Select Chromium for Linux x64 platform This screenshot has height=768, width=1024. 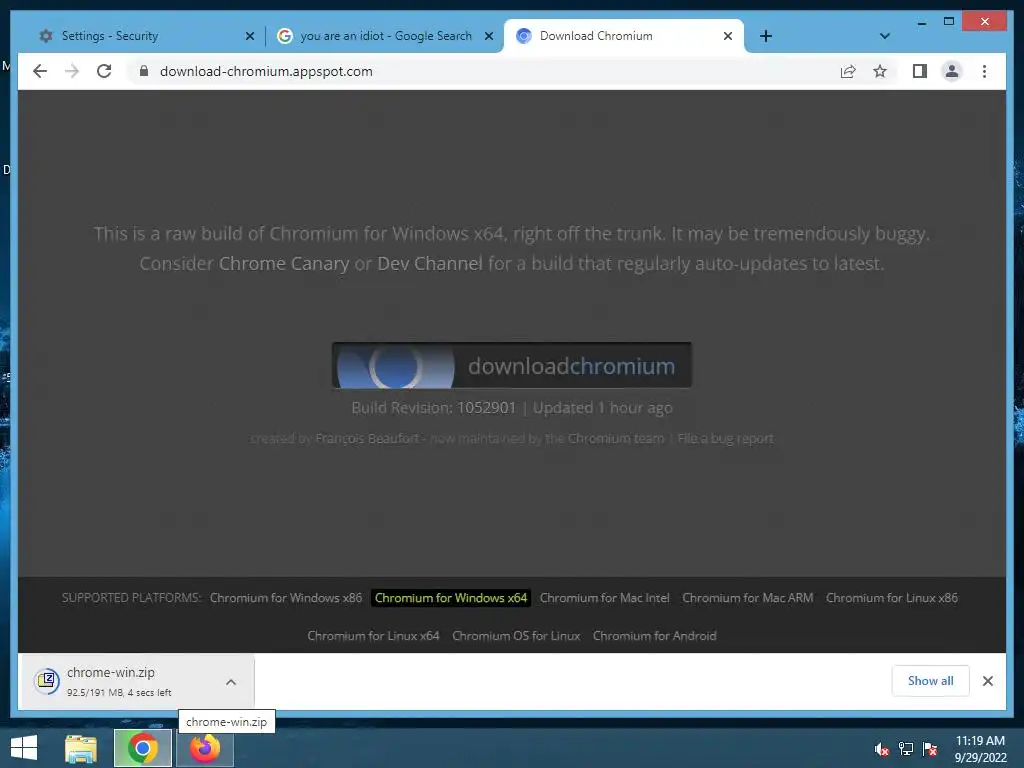point(373,635)
